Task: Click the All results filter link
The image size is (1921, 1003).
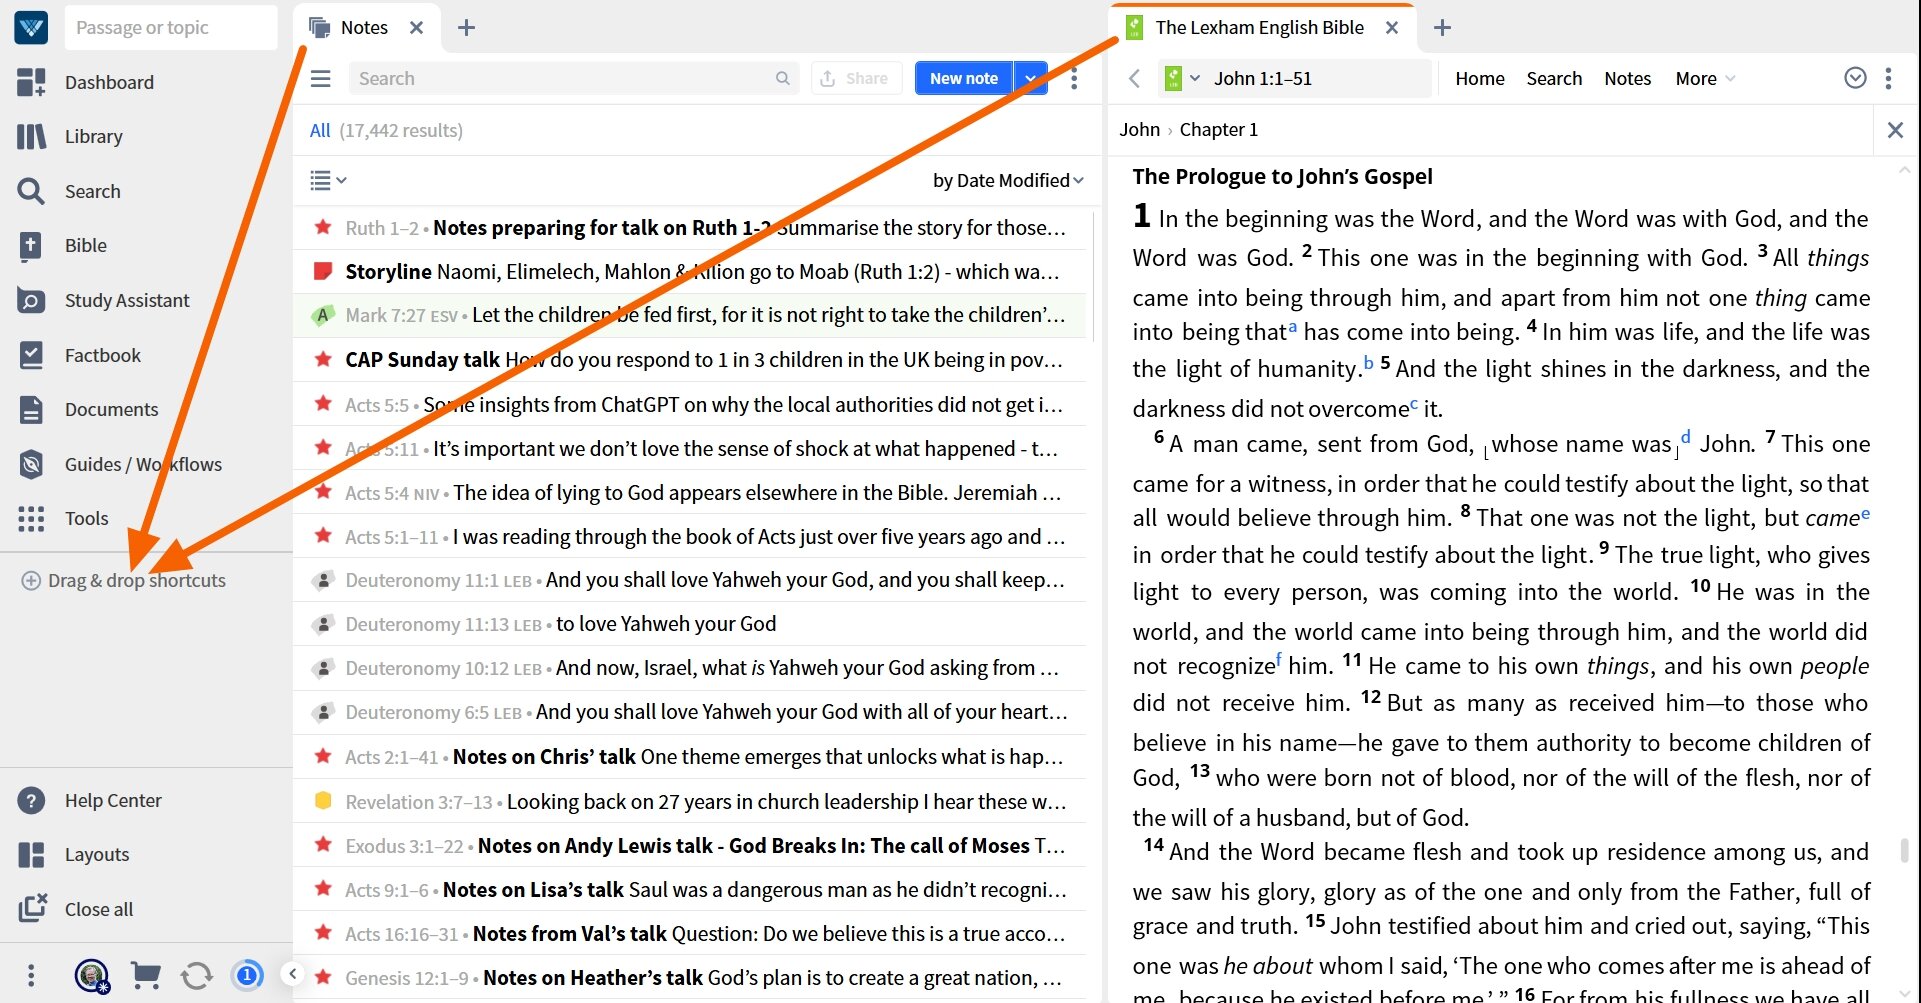Action: click(x=320, y=130)
